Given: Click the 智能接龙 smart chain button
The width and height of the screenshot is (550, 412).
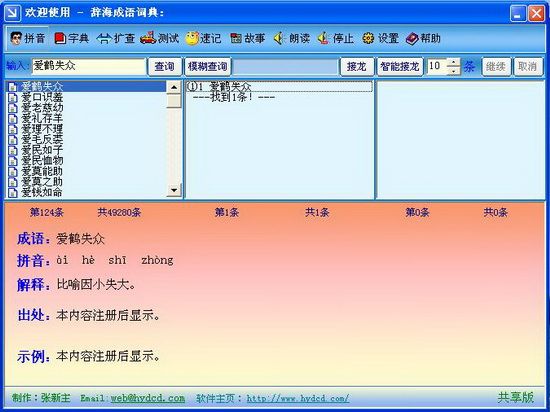Looking at the screenshot, I should click(400, 66).
